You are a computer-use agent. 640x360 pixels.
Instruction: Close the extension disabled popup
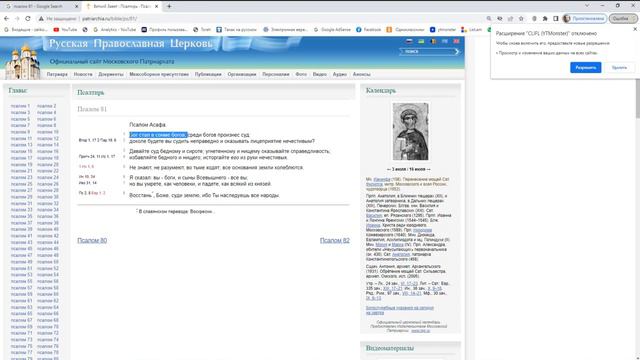[x=635, y=29]
